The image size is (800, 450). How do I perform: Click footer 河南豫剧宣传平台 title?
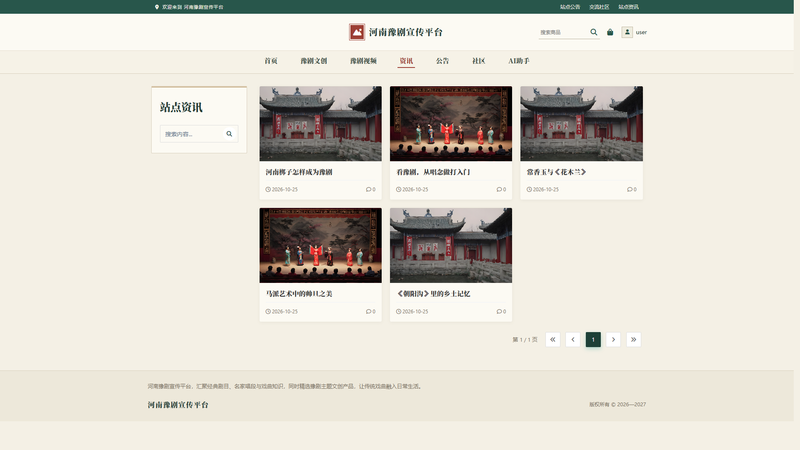point(178,405)
